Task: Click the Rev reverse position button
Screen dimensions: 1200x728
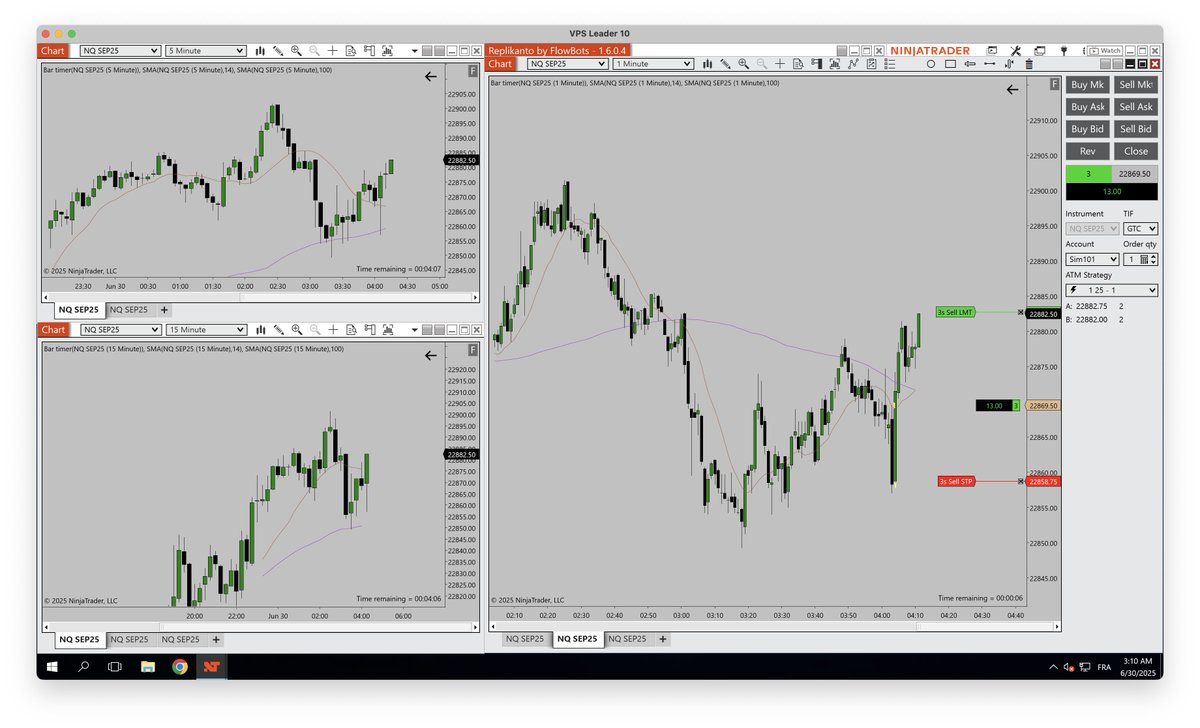Action: click(1087, 151)
